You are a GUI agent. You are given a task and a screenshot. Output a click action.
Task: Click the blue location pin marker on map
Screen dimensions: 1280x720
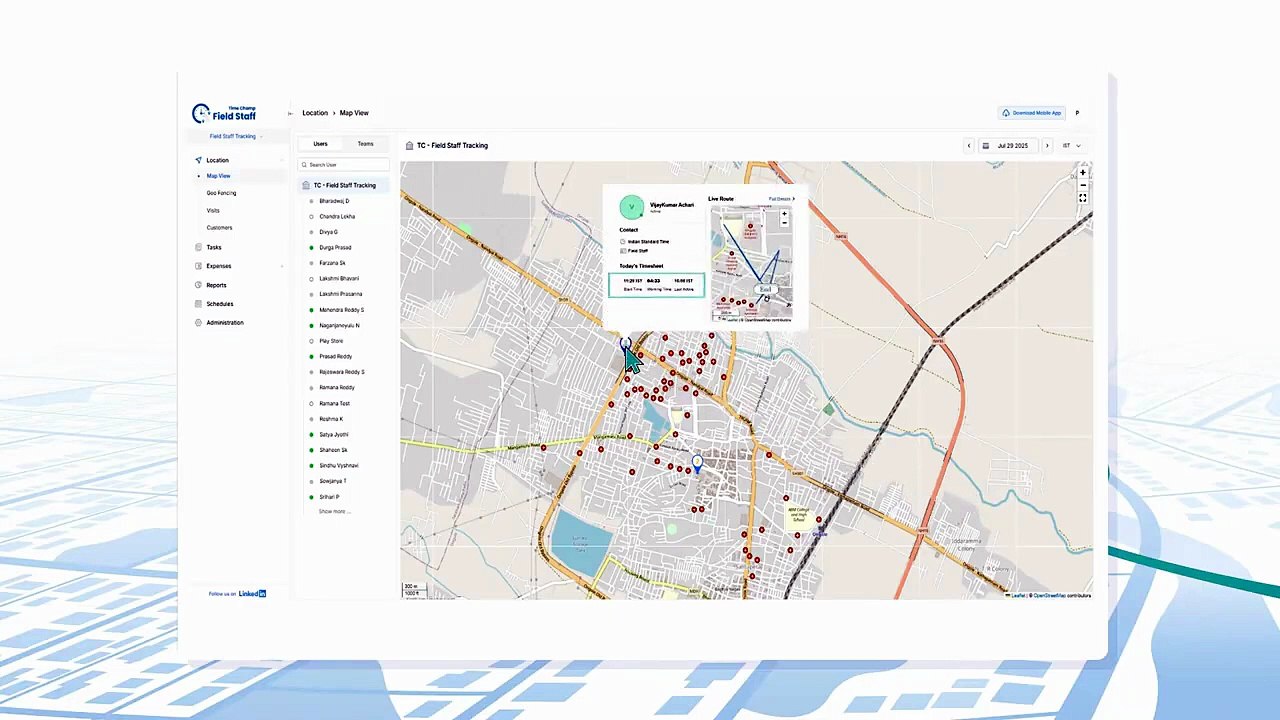(697, 464)
